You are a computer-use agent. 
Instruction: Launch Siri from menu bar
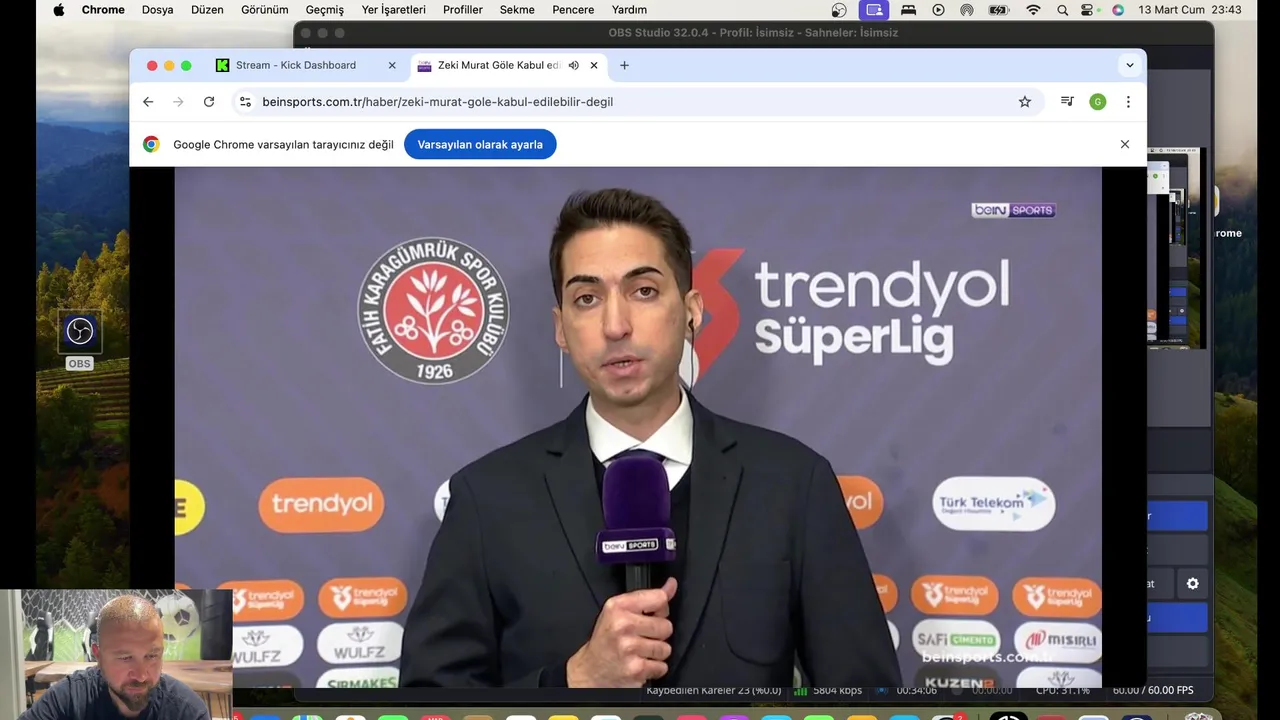(1118, 10)
